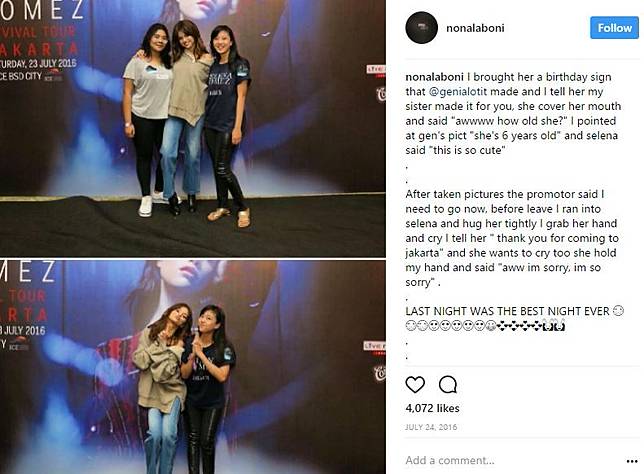The width and height of the screenshot is (644, 474).
Task: Click the 23 JULY 2016 date on top poster
Action: pyautogui.click(x=57, y=64)
